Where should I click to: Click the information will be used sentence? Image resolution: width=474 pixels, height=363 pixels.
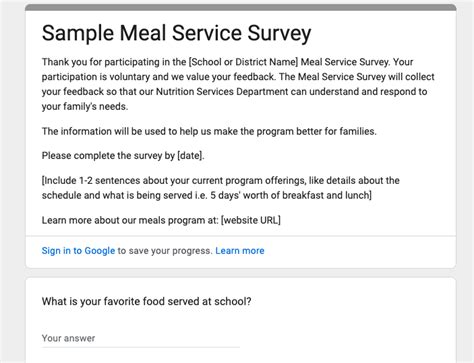(x=209, y=131)
